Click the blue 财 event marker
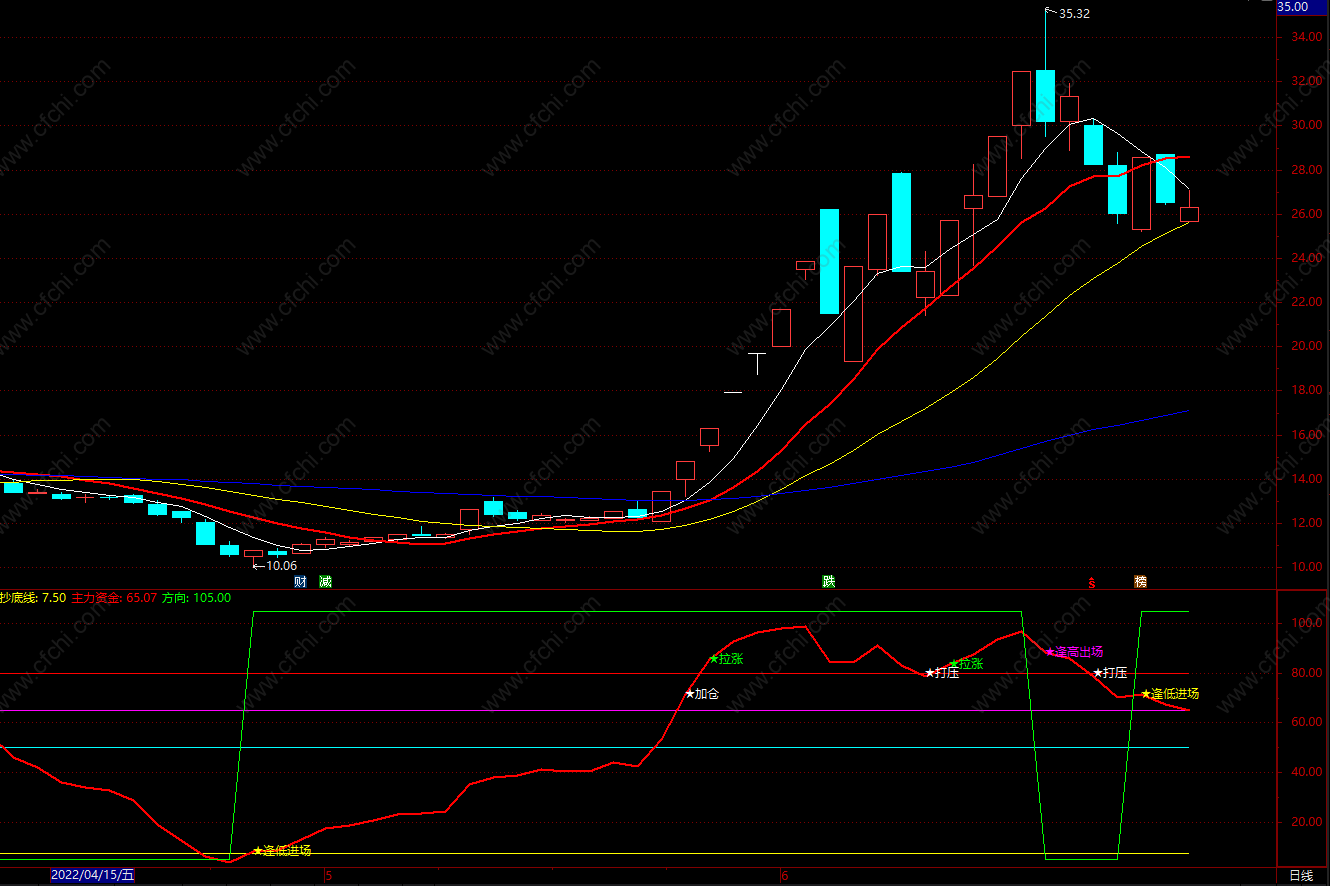 pos(299,582)
